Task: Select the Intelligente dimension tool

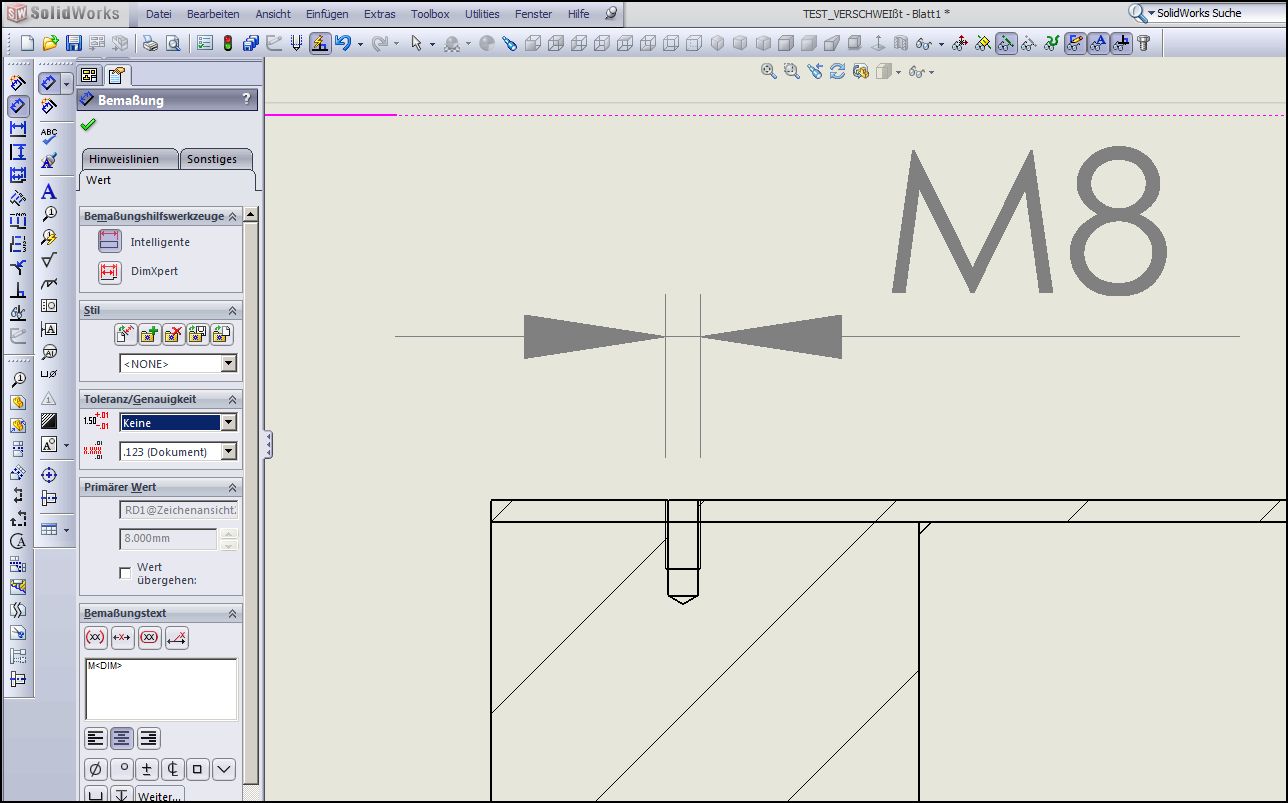Action: [109, 242]
